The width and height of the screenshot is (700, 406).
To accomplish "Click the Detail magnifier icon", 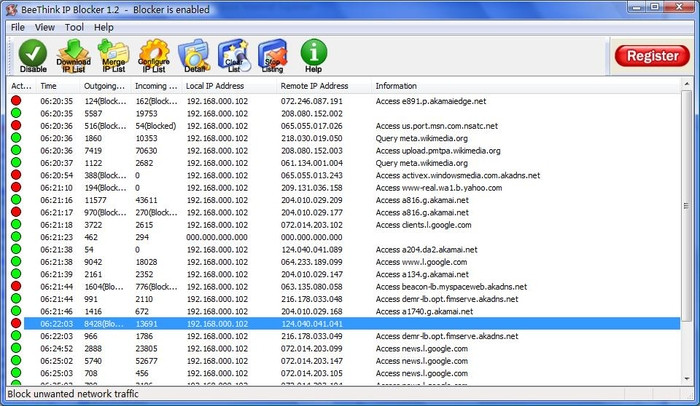I will tap(194, 56).
